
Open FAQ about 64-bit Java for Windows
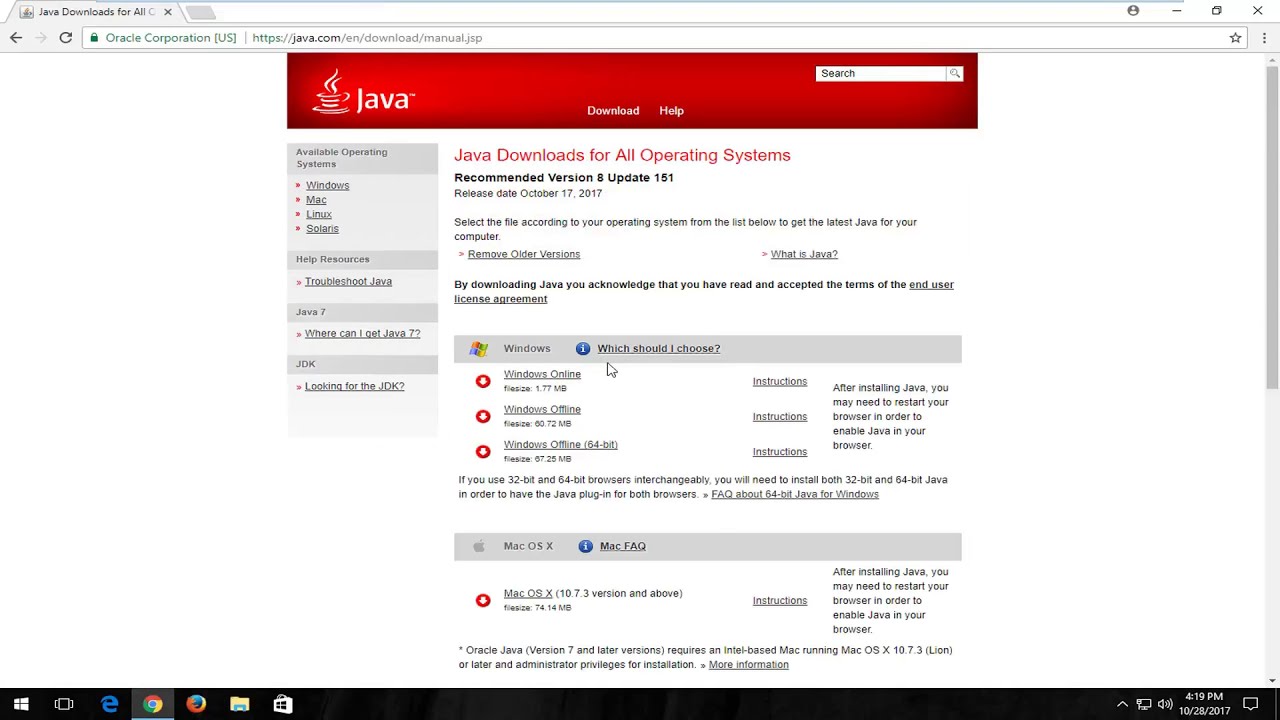[795, 494]
